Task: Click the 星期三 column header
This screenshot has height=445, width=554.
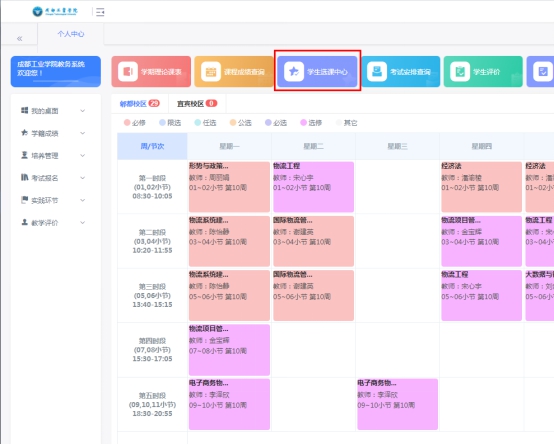Action: click(397, 146)
